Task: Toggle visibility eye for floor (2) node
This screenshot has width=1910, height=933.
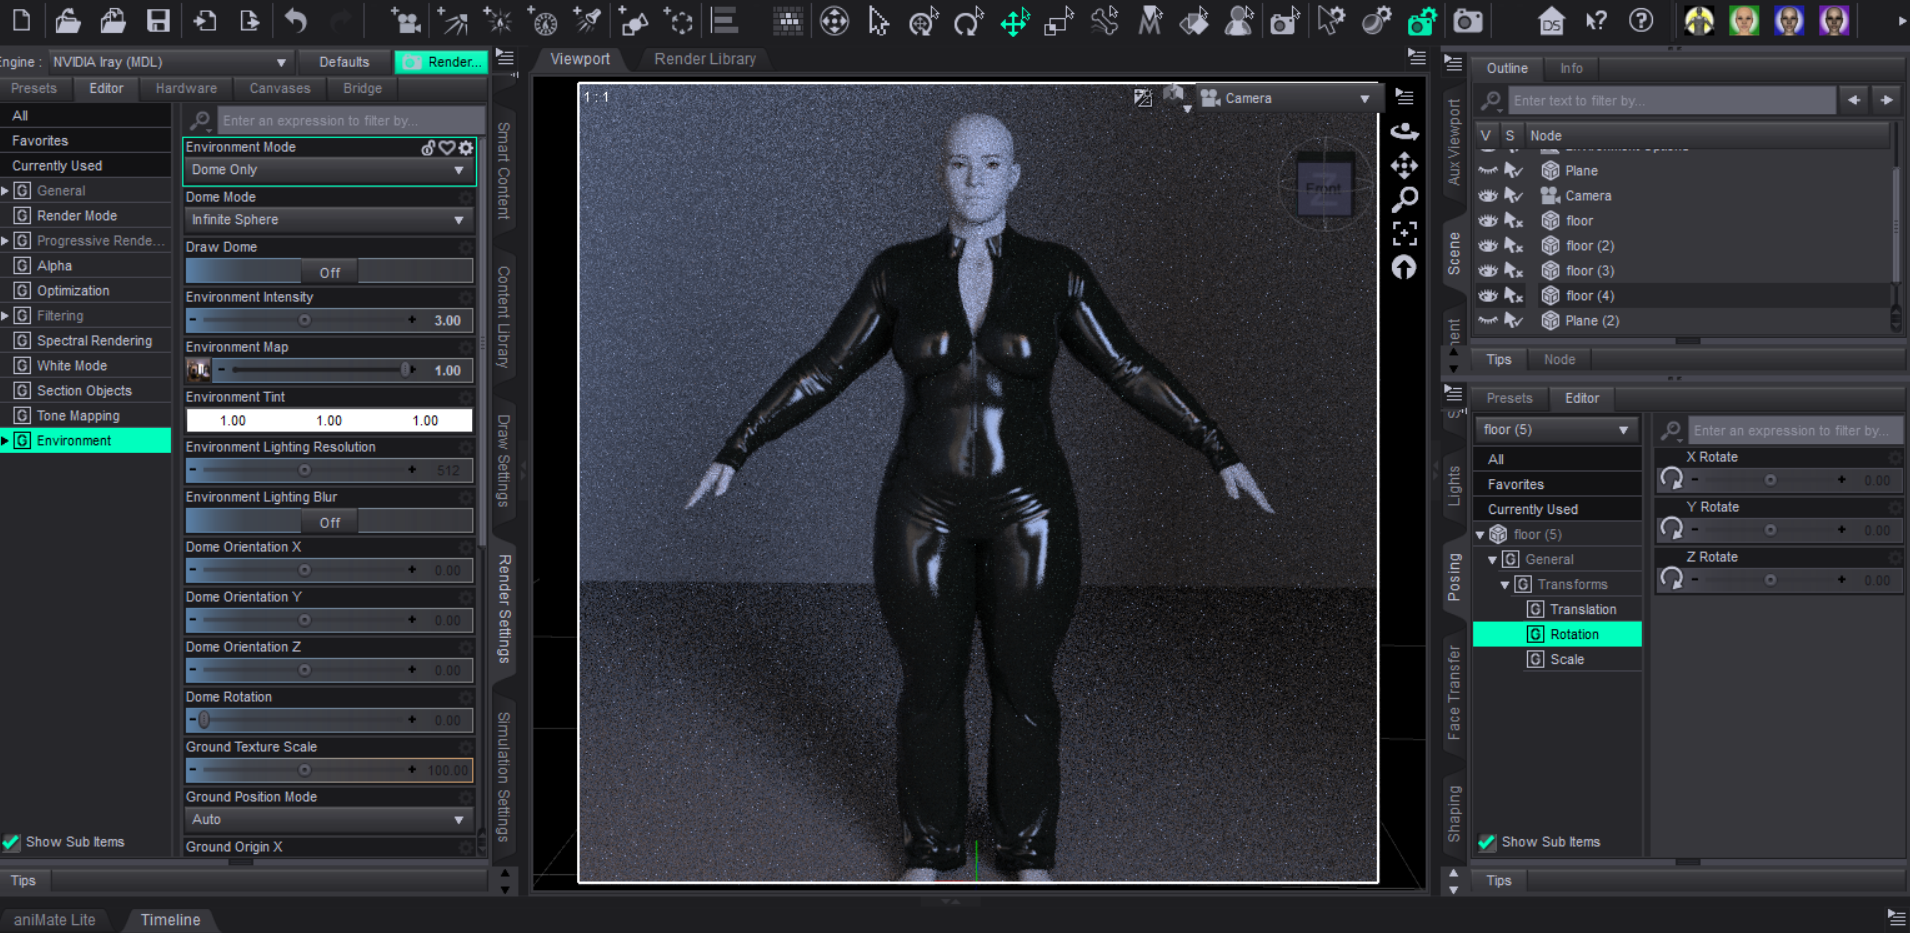Action: point(1488,246)
